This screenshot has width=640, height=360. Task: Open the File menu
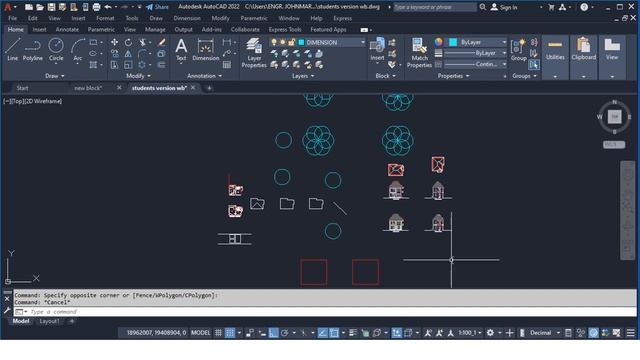[x=13, y=18]
